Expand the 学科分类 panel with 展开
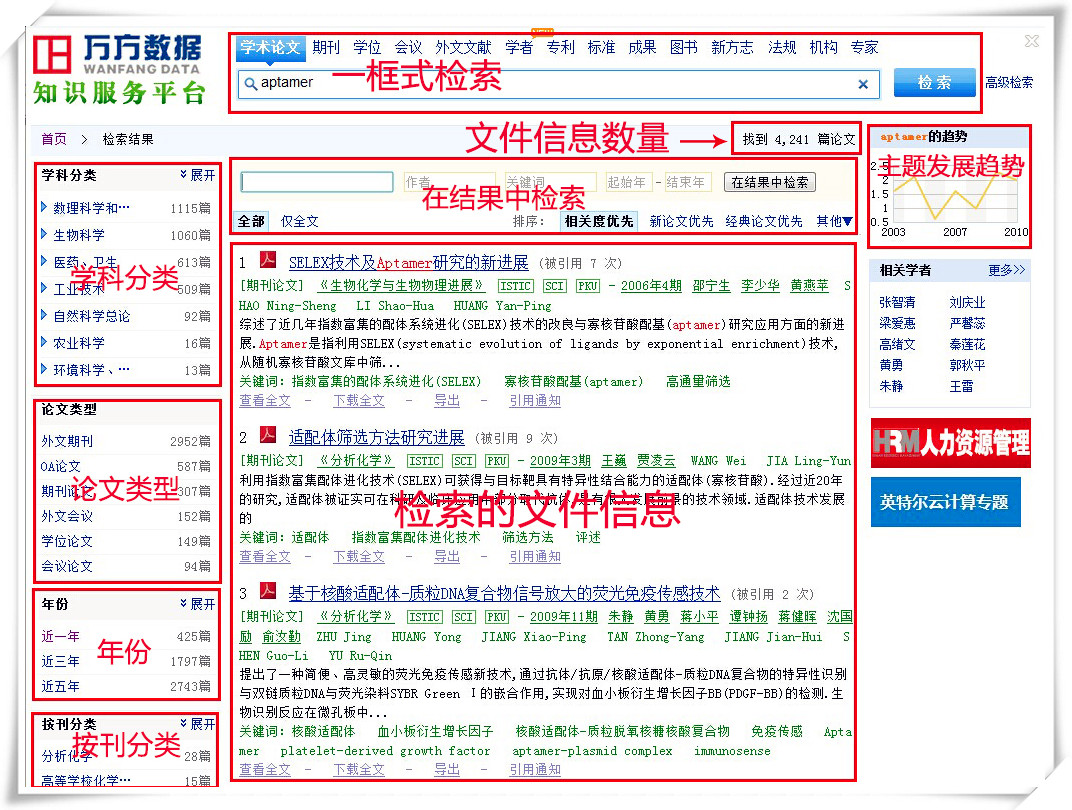Screen dimensions: 1072x810 click(198, 175)
